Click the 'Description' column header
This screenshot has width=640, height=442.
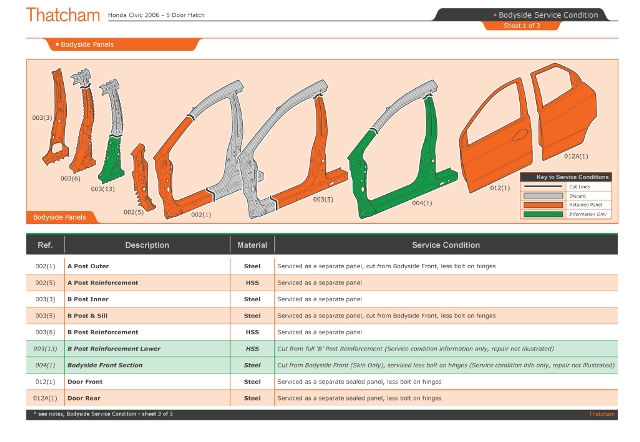[147, 245]
